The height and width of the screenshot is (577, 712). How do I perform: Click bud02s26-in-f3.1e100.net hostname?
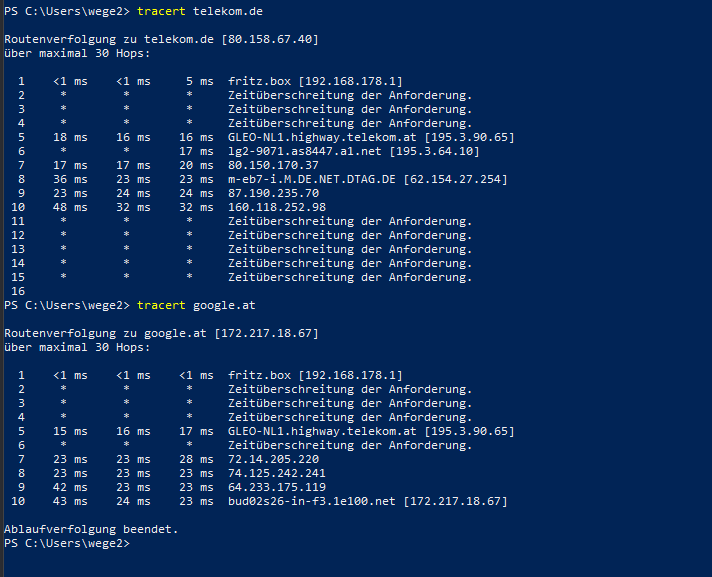[x=312, y=502]
